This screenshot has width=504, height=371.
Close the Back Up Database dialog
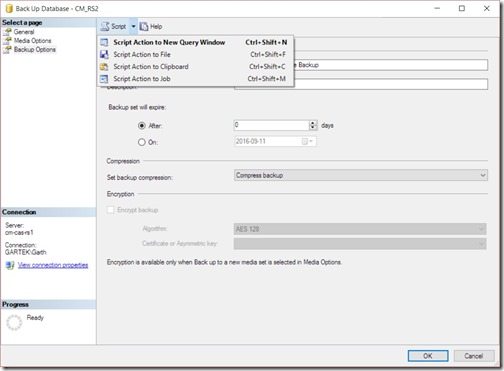pos(487,9)
